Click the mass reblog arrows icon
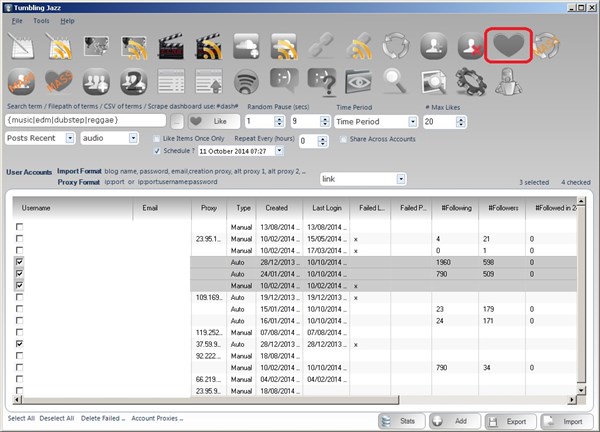Image resolution: width=600 pixels, height=432 pixels. 546,46
